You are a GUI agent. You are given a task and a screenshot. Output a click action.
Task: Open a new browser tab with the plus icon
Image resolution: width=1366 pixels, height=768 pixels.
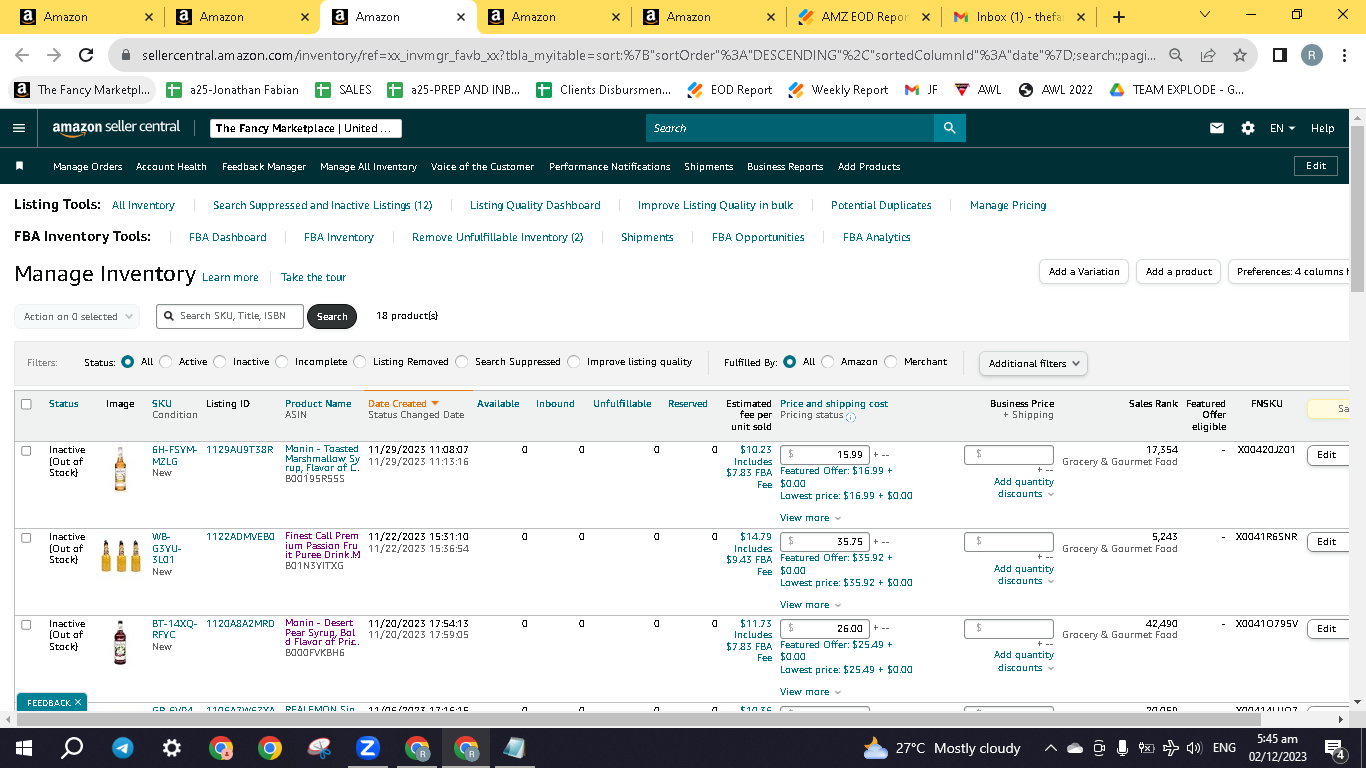tap(1119, 17)
